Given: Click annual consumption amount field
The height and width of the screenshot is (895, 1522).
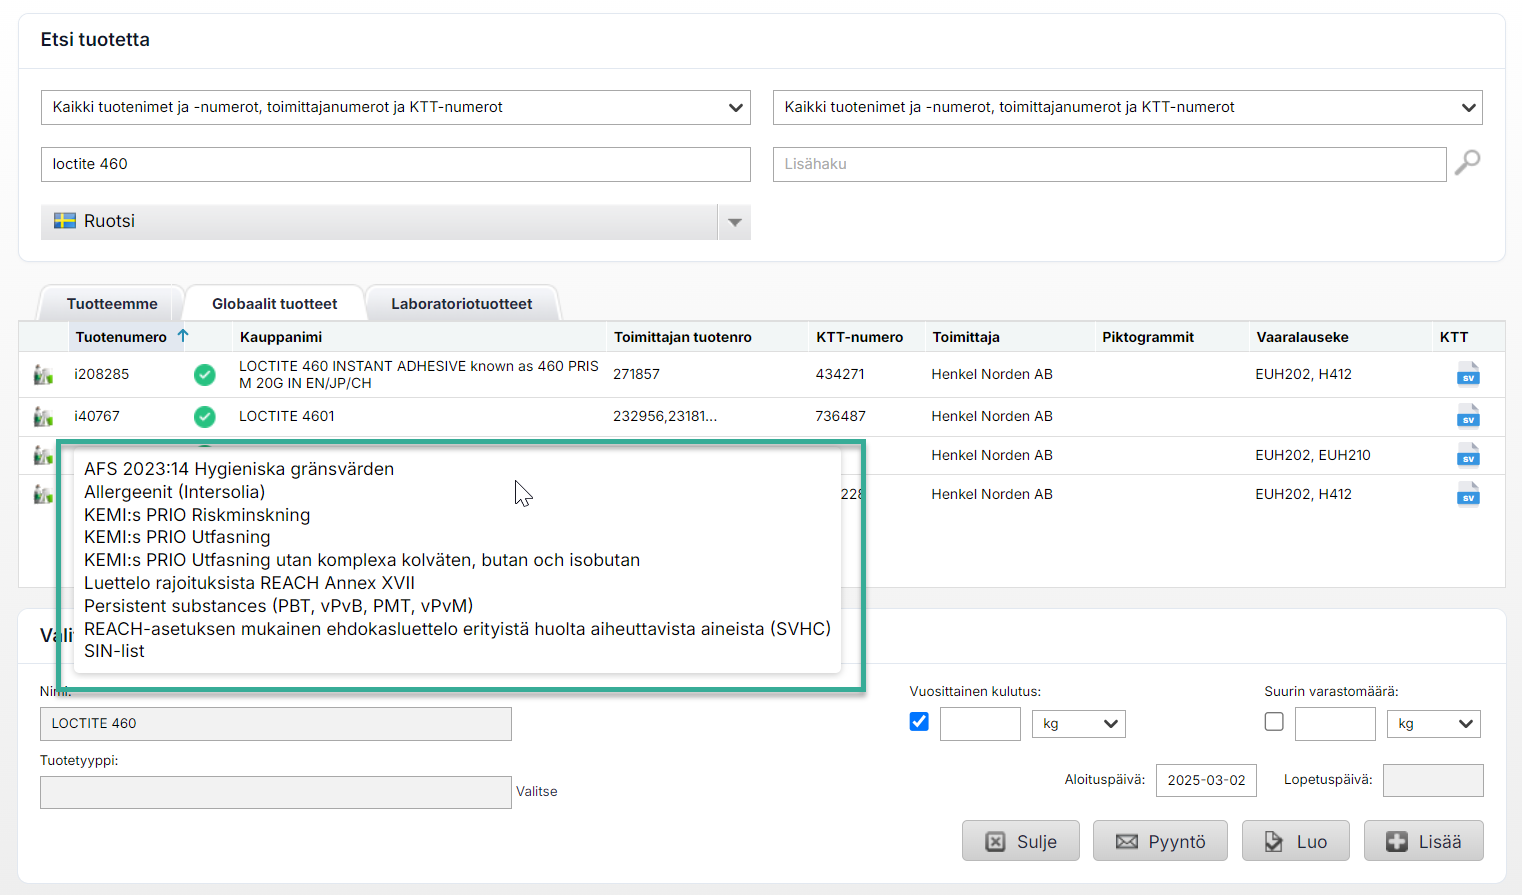Looking at the screenshot, I should click(980, 724).
